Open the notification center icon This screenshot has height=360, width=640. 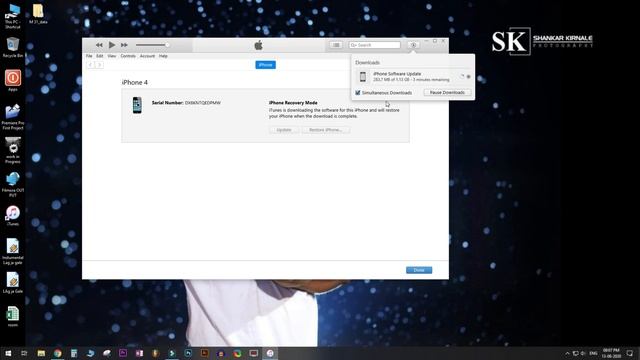pos(630,353)
